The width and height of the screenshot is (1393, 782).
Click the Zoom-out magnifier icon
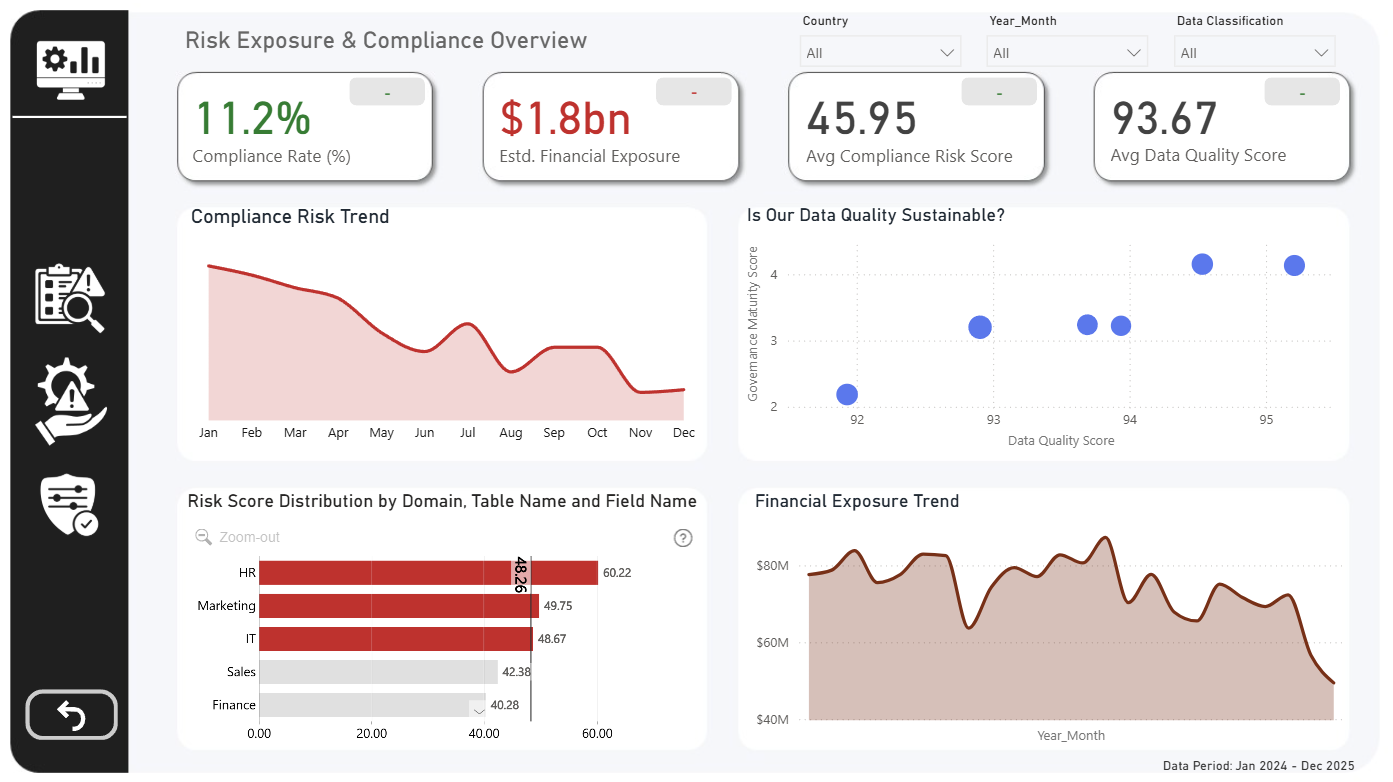(x=203, y=537)
